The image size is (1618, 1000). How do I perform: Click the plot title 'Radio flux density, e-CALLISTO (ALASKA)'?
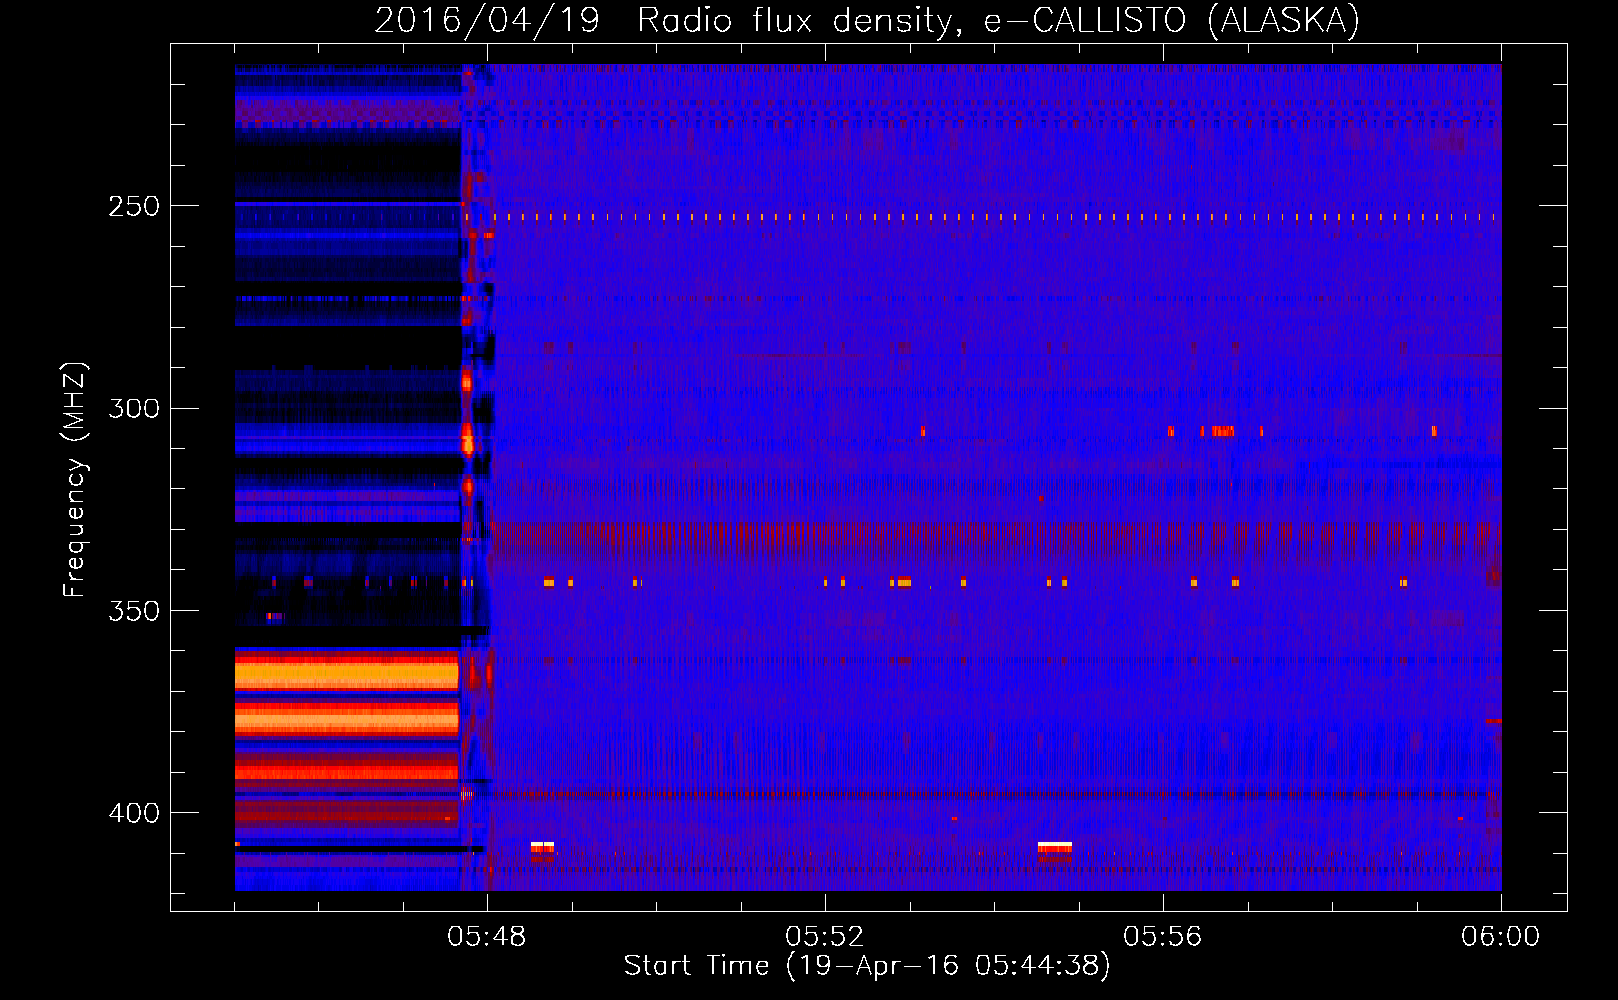998,21
